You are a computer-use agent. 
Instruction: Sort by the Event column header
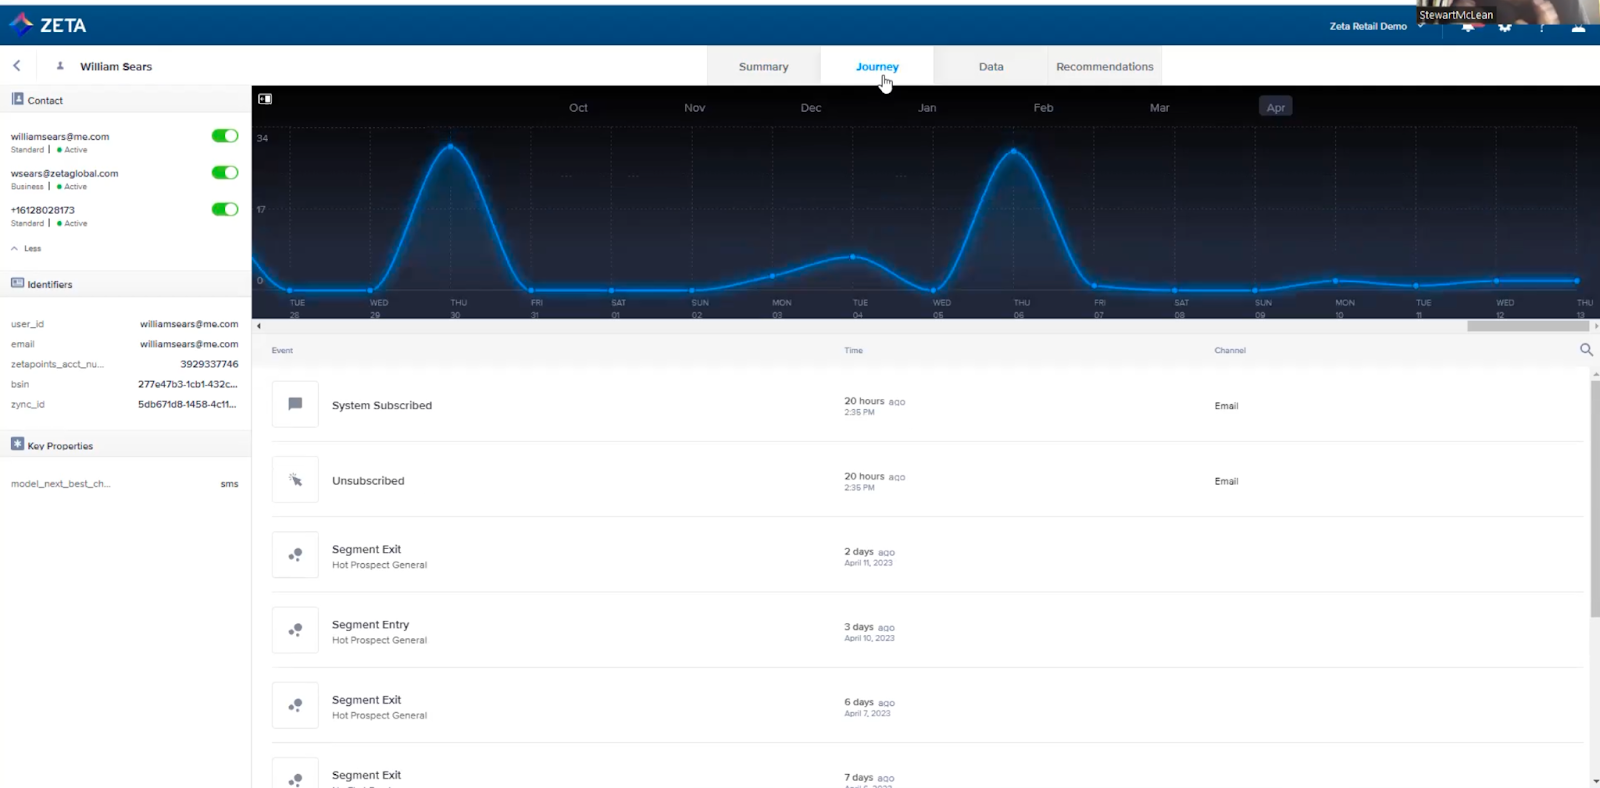click(x=282, y=350)
